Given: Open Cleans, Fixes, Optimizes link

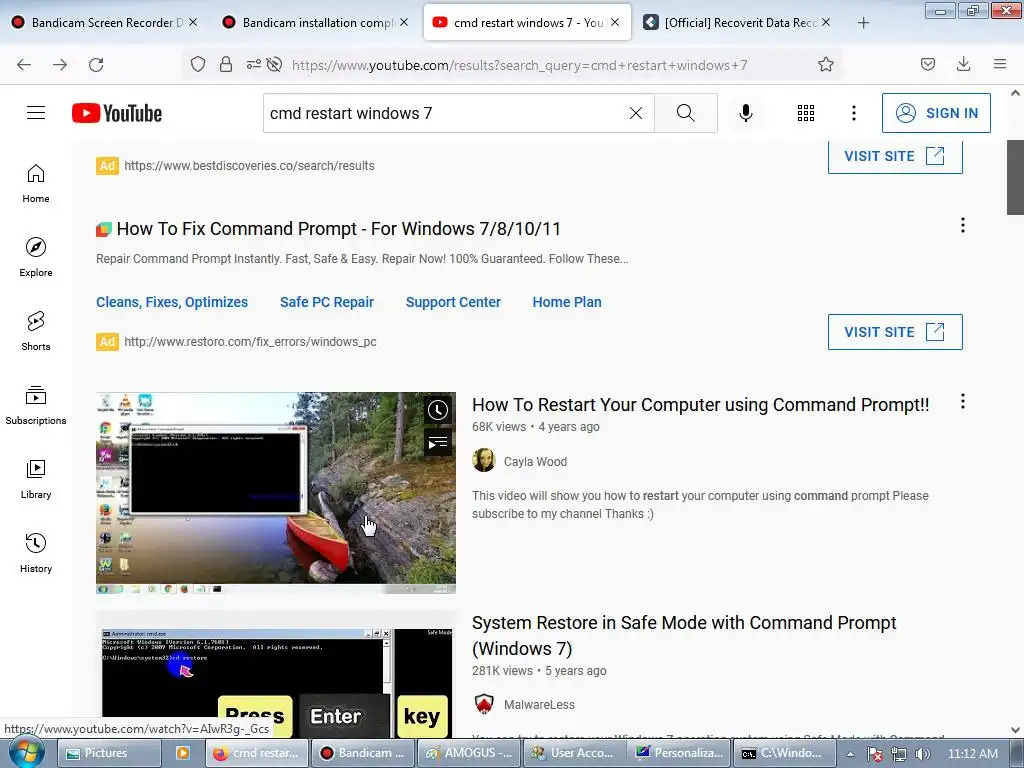Looking at the screenshot, I should tap(172, 302).
